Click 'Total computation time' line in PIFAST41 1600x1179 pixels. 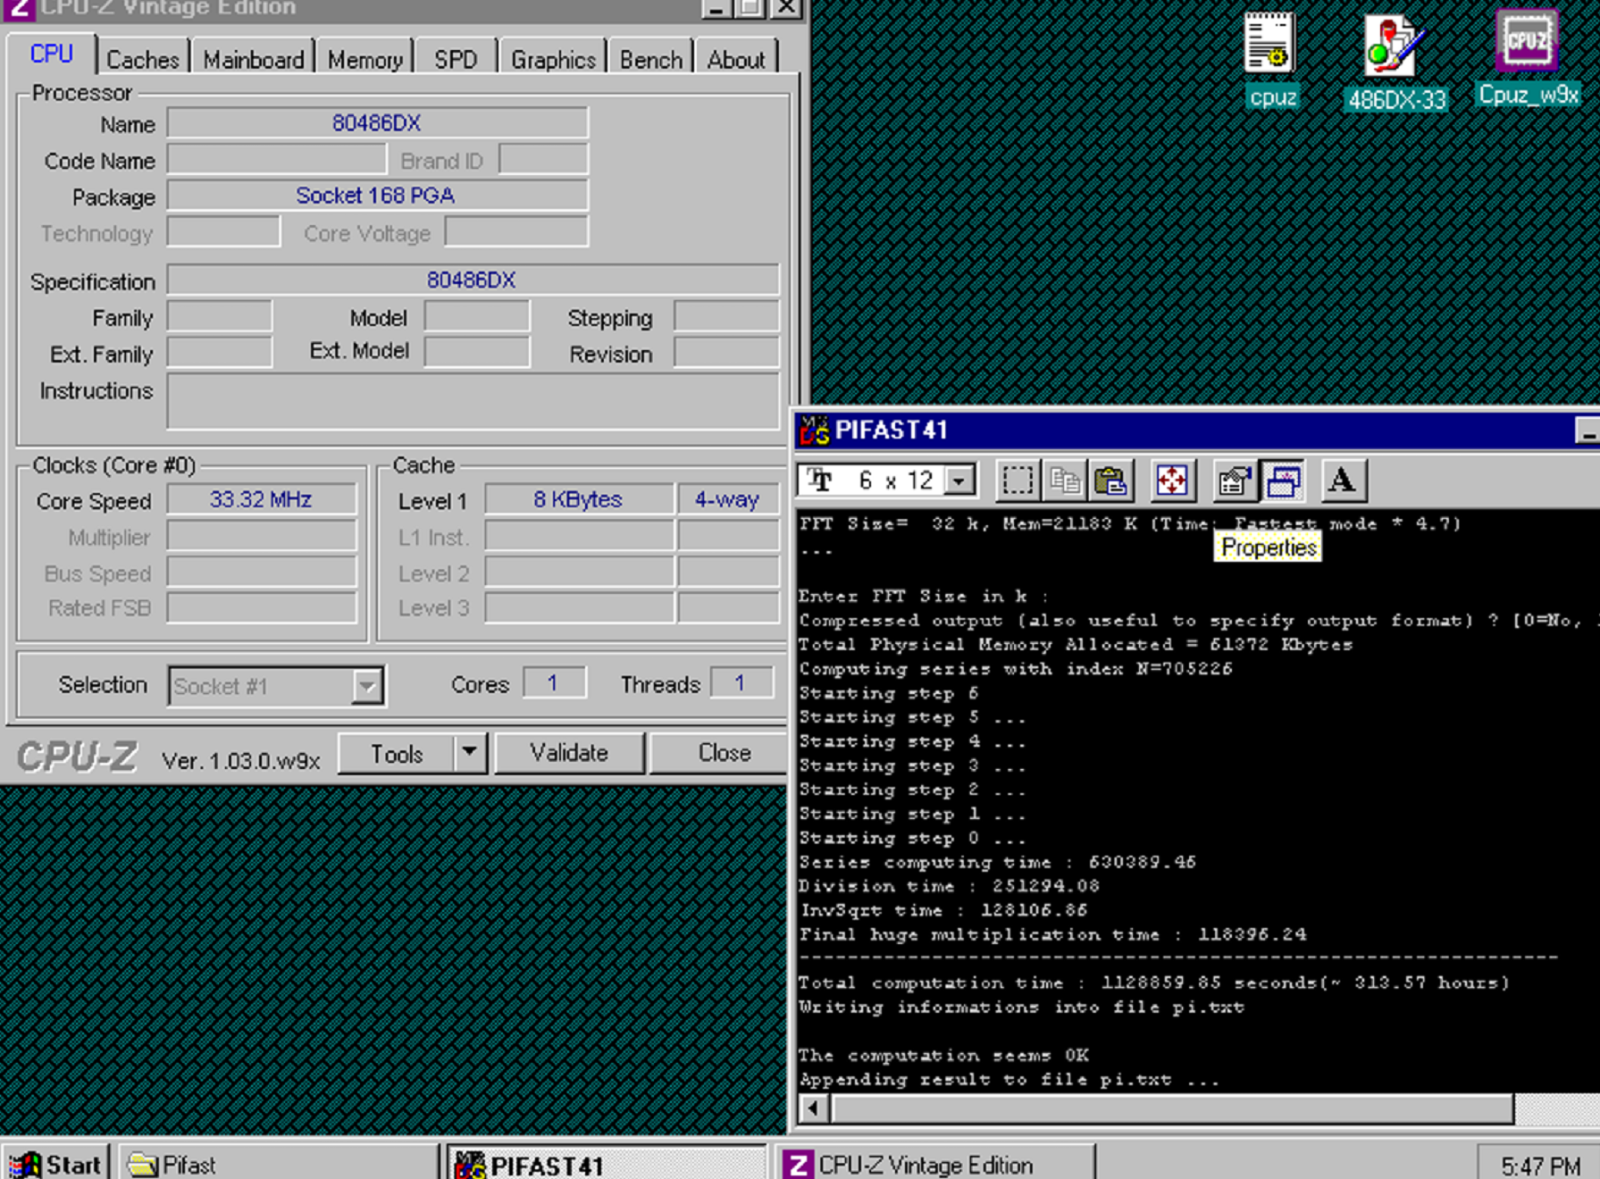coord(1153,983)
